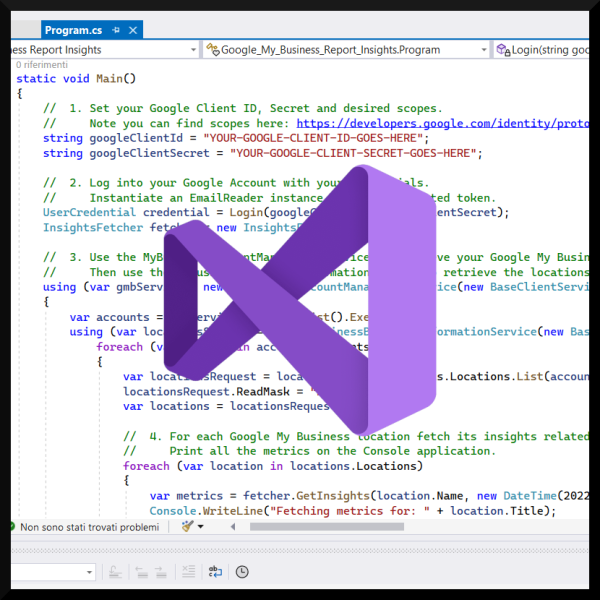Open the developers.google.com identity link
600x600 pixels.
443,123
